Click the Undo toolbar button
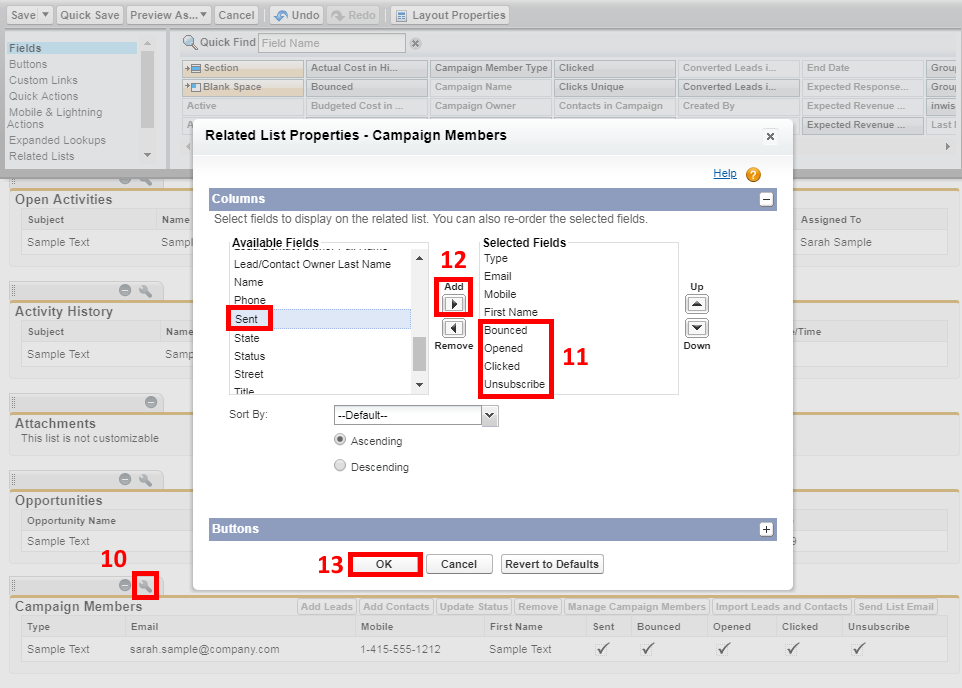962x688 pixels. point(297,15)
